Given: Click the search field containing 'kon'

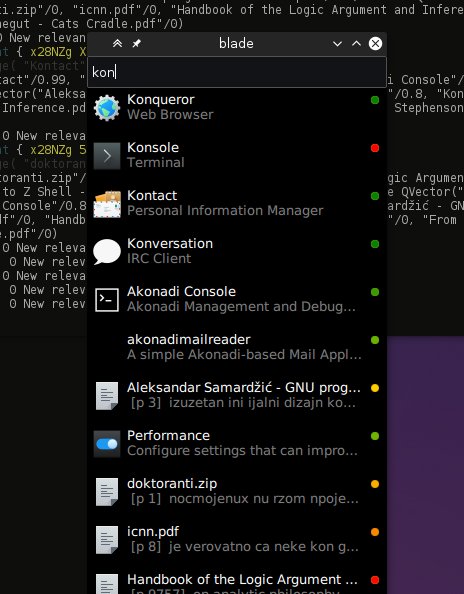Looking at the screenshot, I should coord(237,72).
